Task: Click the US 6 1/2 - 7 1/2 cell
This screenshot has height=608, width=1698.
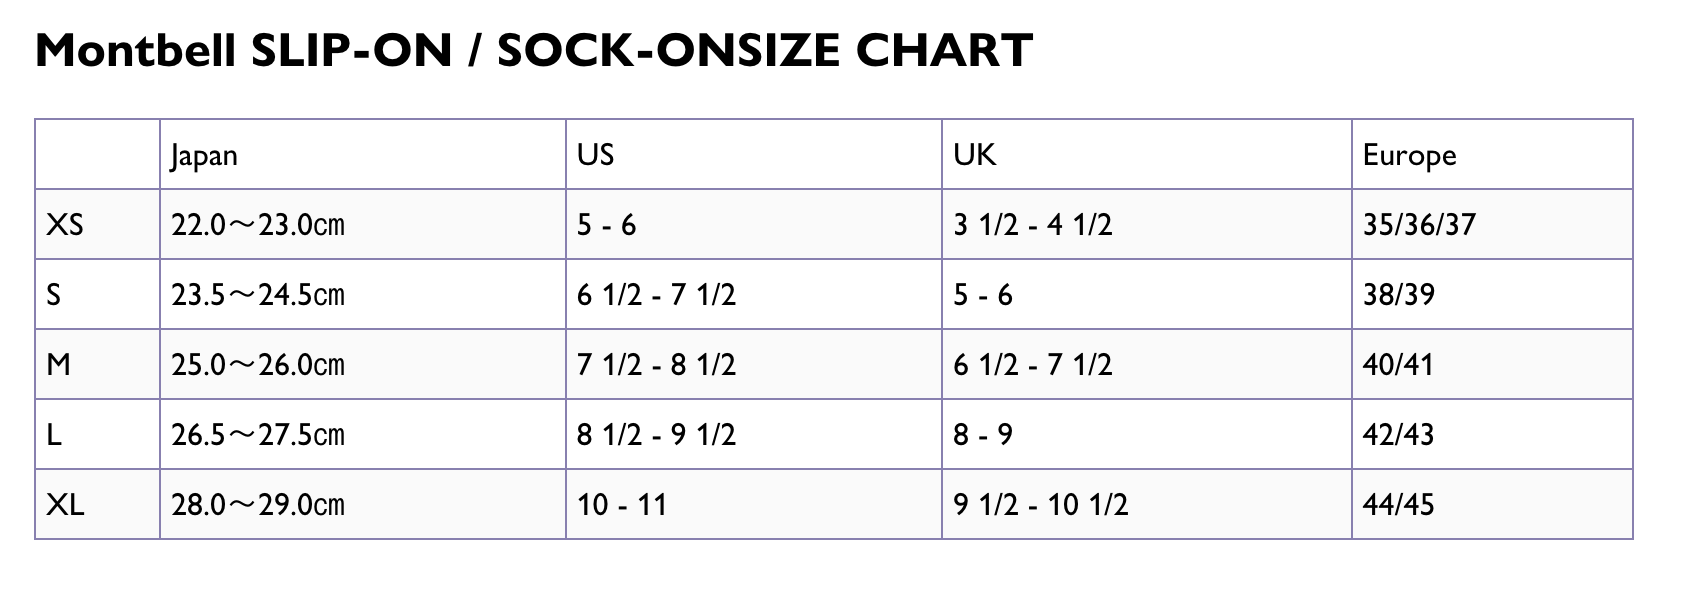Action: [x=655, y=294]
